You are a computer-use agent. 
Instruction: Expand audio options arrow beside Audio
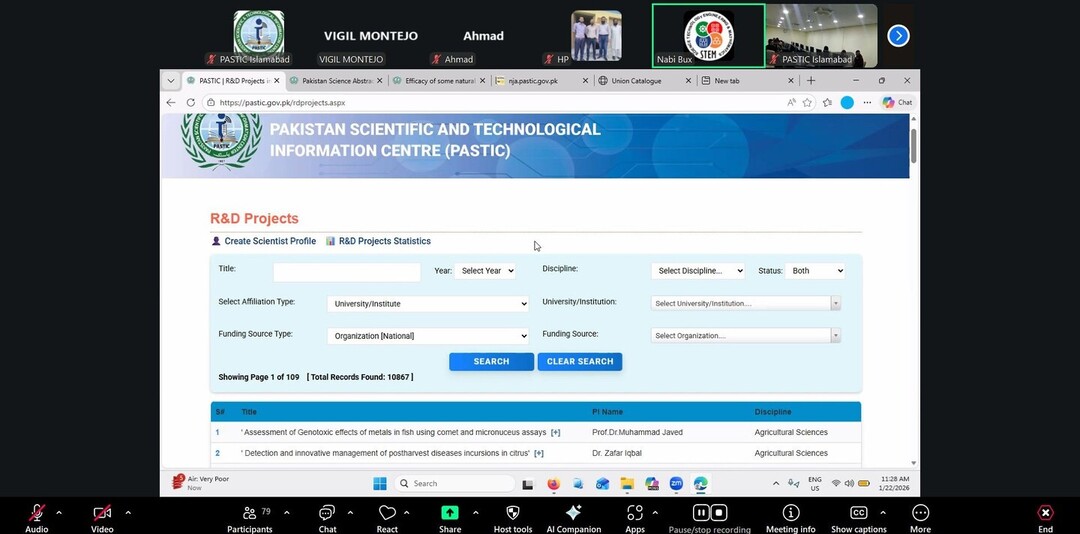pyautogui.click(x=59, y=513)
